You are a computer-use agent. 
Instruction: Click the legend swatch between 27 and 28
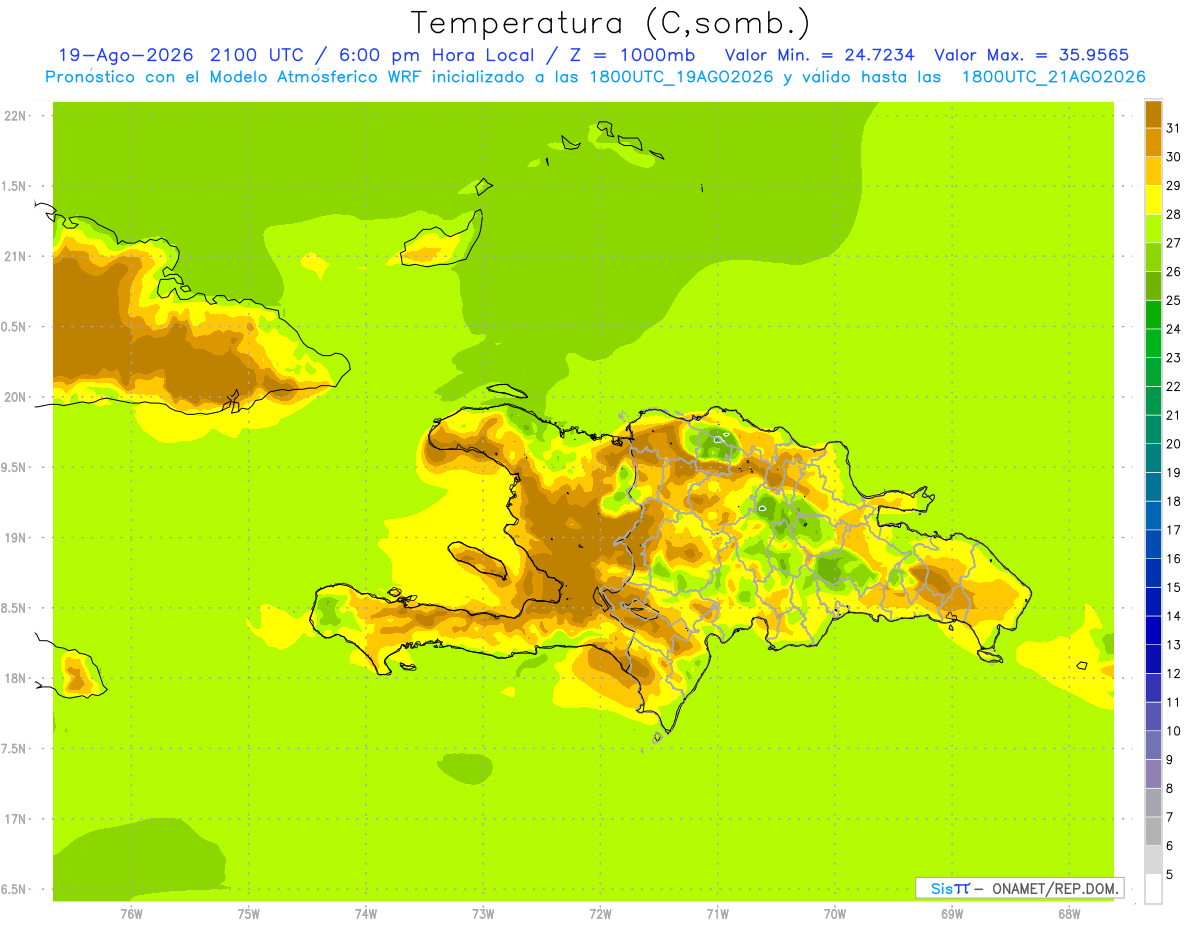click(1153, 229)
